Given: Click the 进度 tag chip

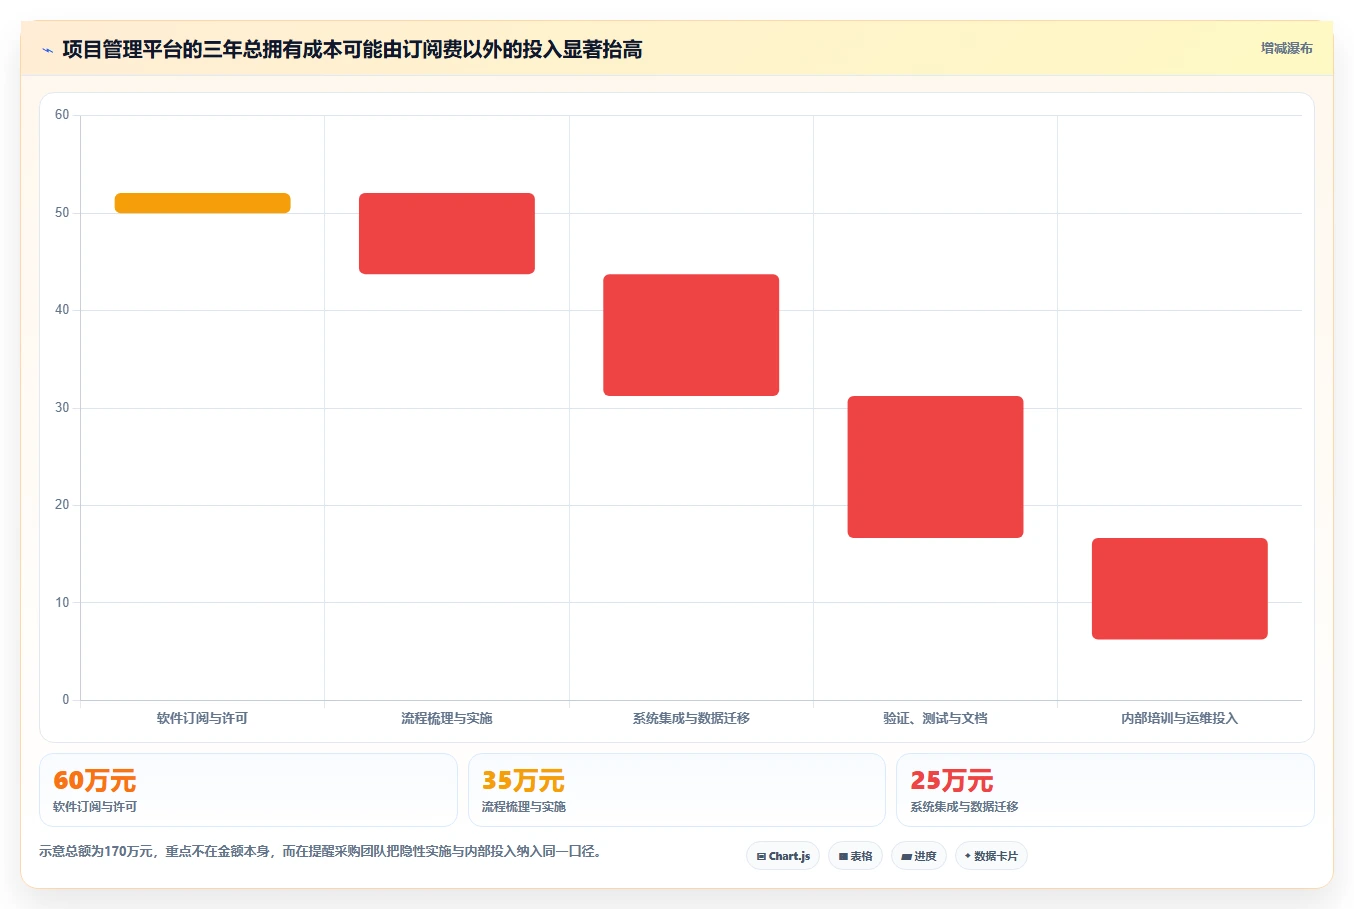Looking at the screenshot, I should pyautogui.click(x=919, y=856).
